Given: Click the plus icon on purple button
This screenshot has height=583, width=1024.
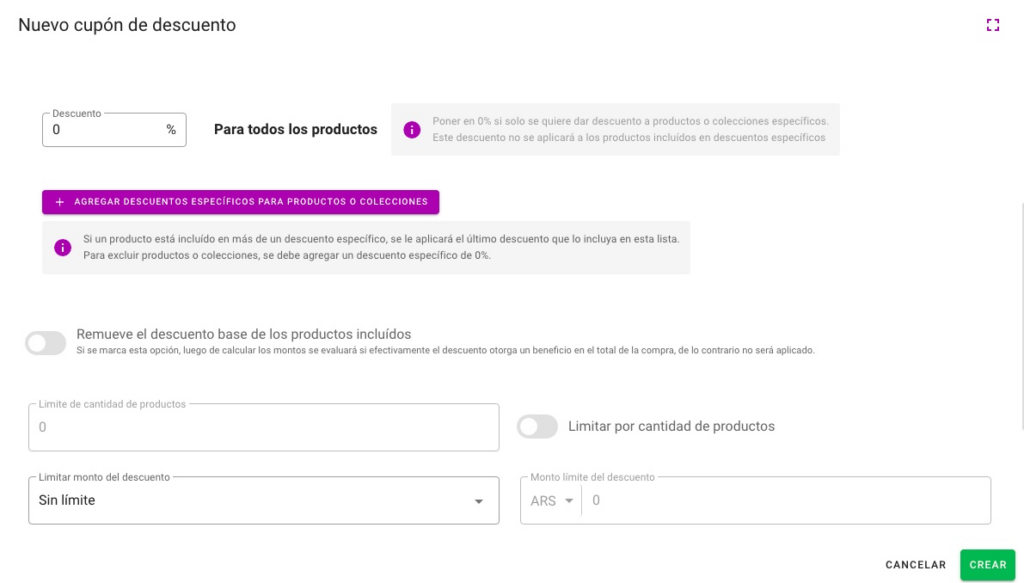Looking at the screenshot, I should point(60,202).
